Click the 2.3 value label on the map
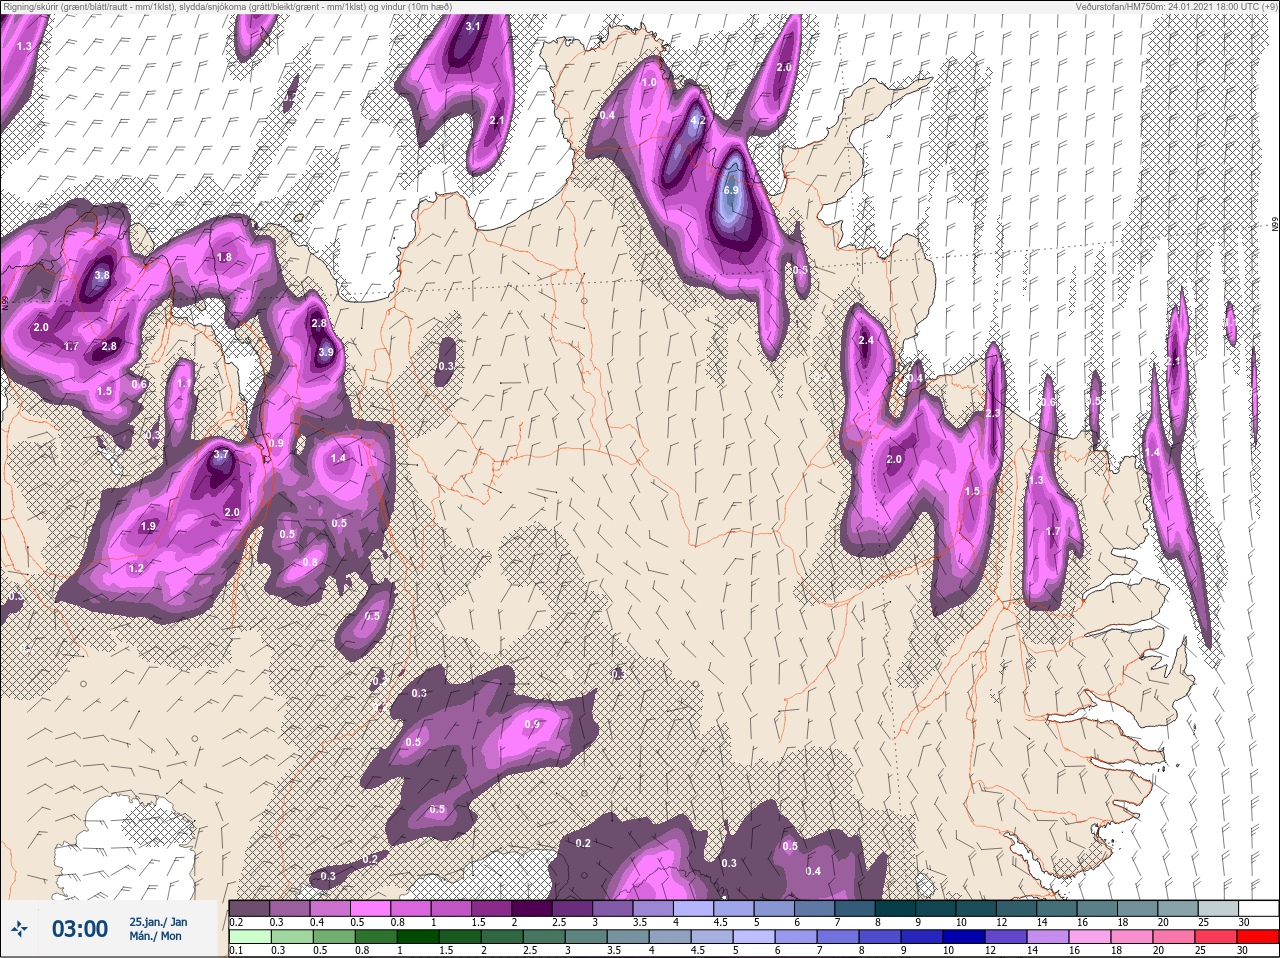The height and width of the screenshot is (958, 1280). (992, 413)
